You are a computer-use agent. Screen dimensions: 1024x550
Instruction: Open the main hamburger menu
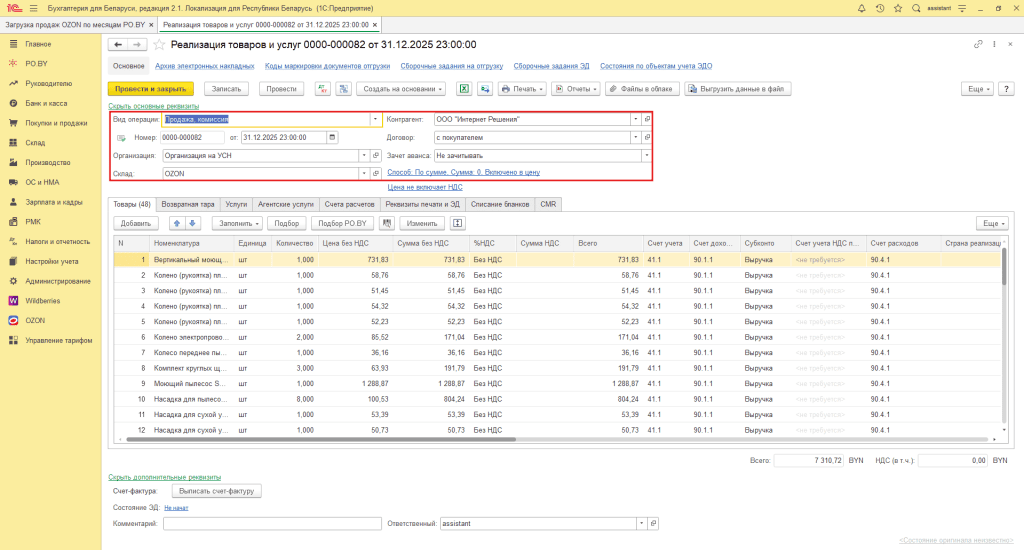coord(33,8)
